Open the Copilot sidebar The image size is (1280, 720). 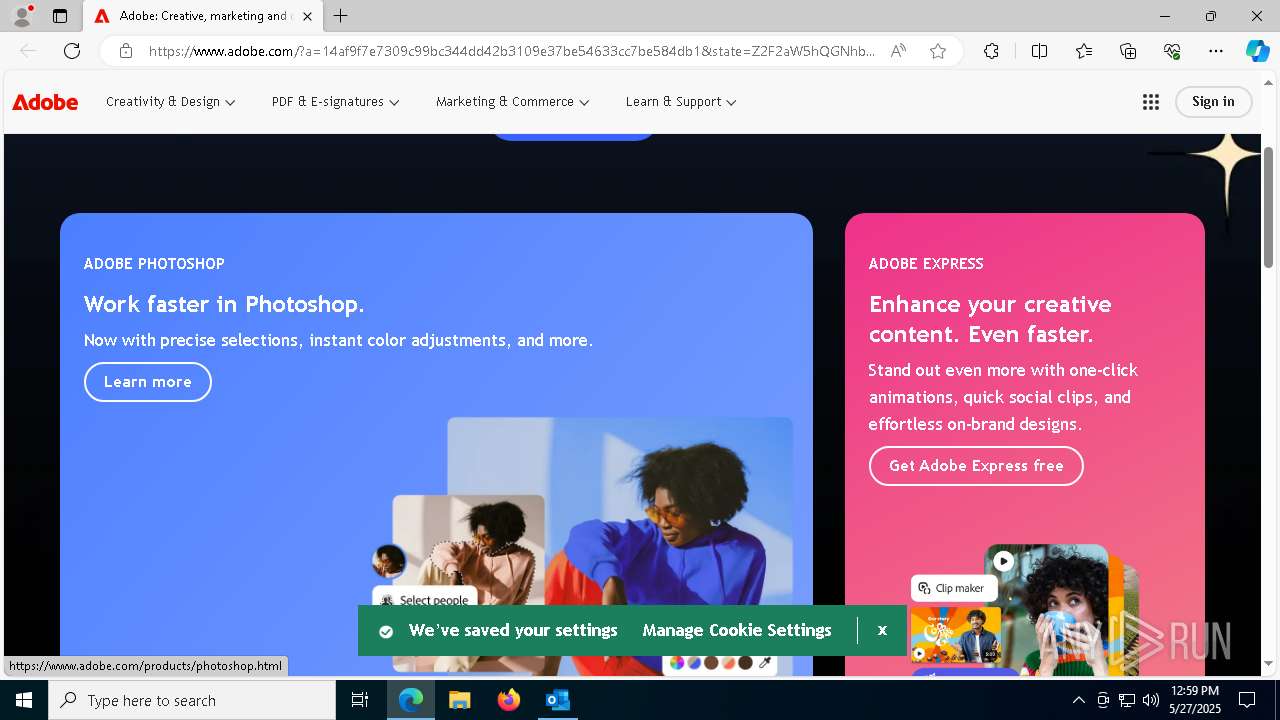click(x=1257, y=51)
